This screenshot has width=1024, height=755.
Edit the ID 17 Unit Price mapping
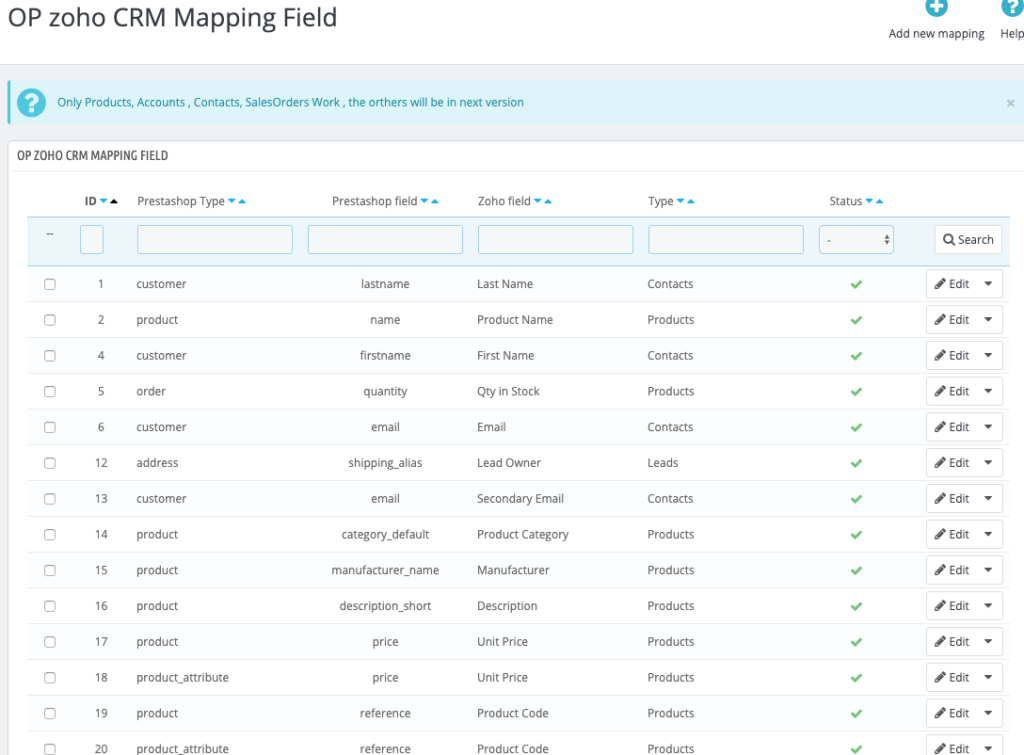[952, 642]
